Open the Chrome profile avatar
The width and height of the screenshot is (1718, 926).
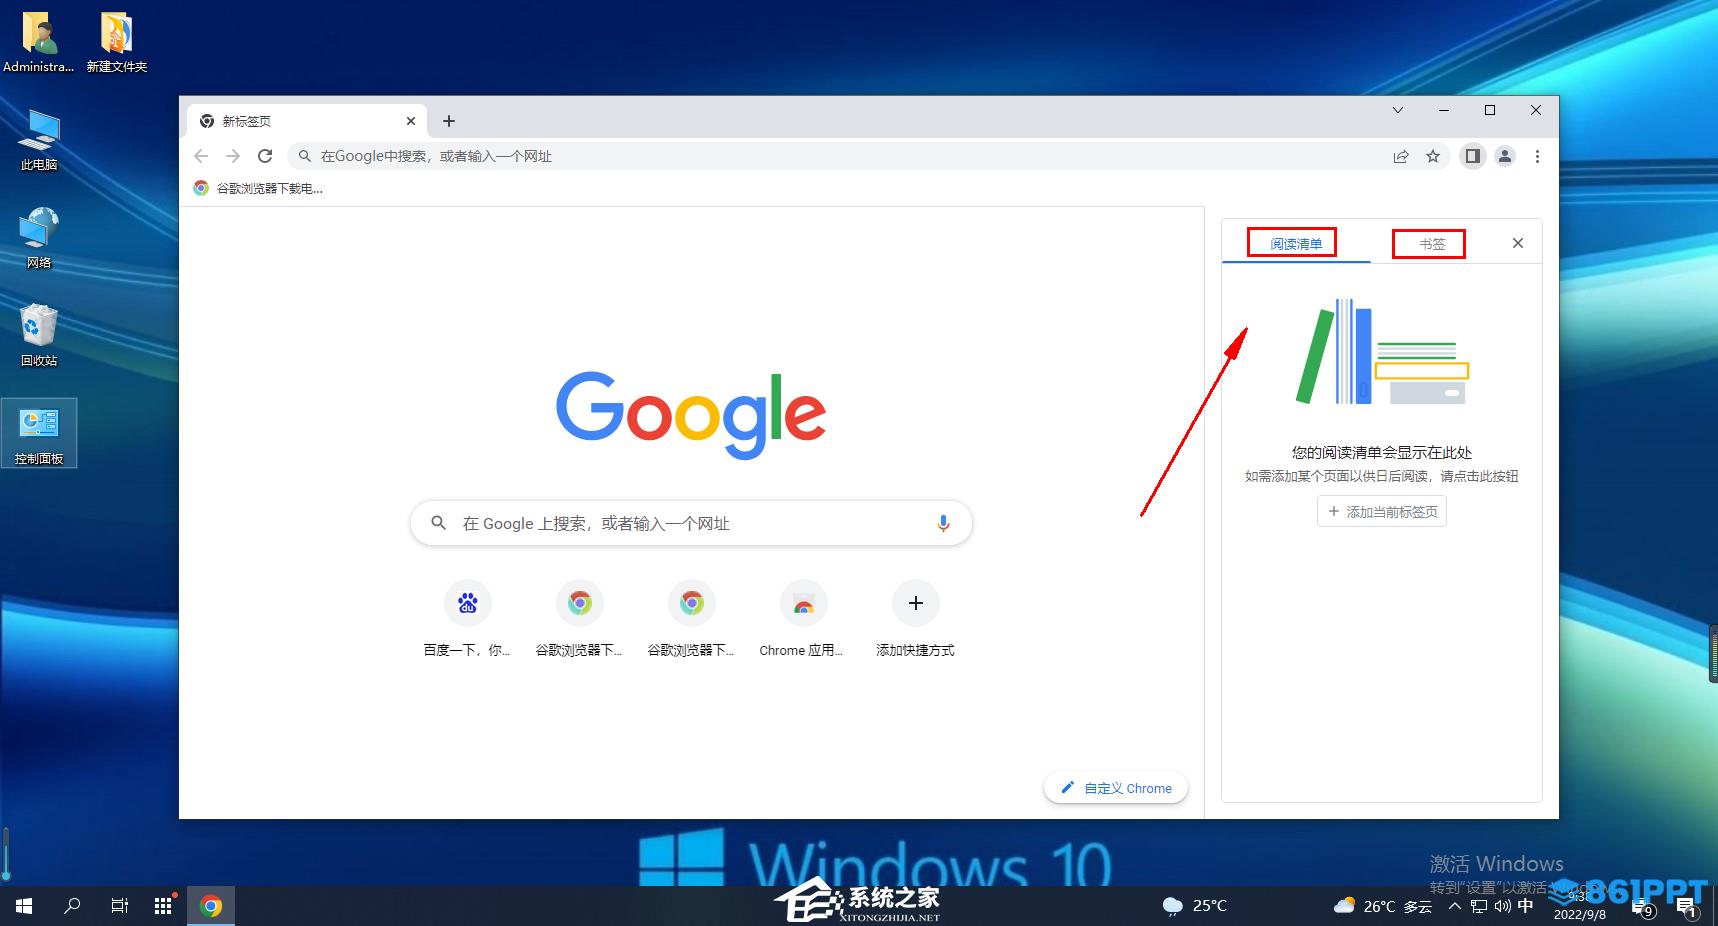(1505, 156)
